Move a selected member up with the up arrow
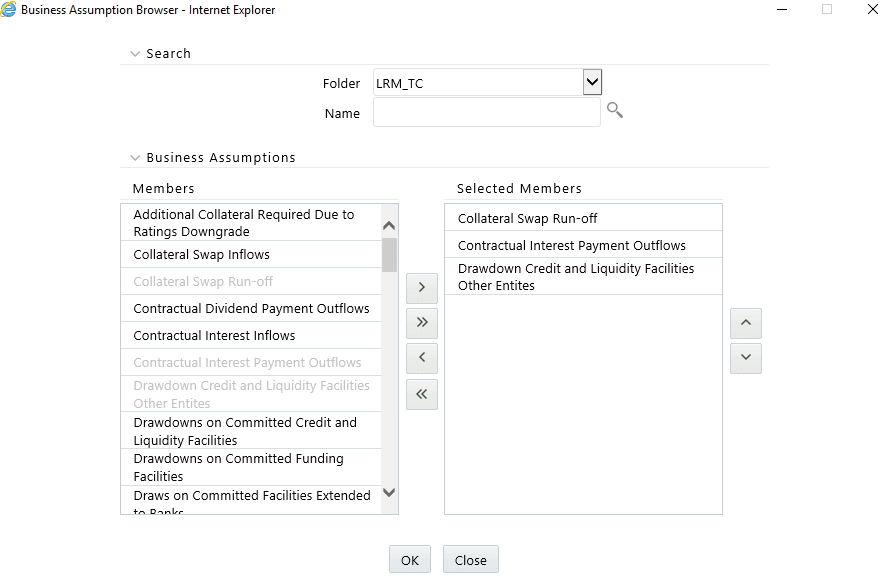Screen dimensions: 887x581 pos(745,323)
